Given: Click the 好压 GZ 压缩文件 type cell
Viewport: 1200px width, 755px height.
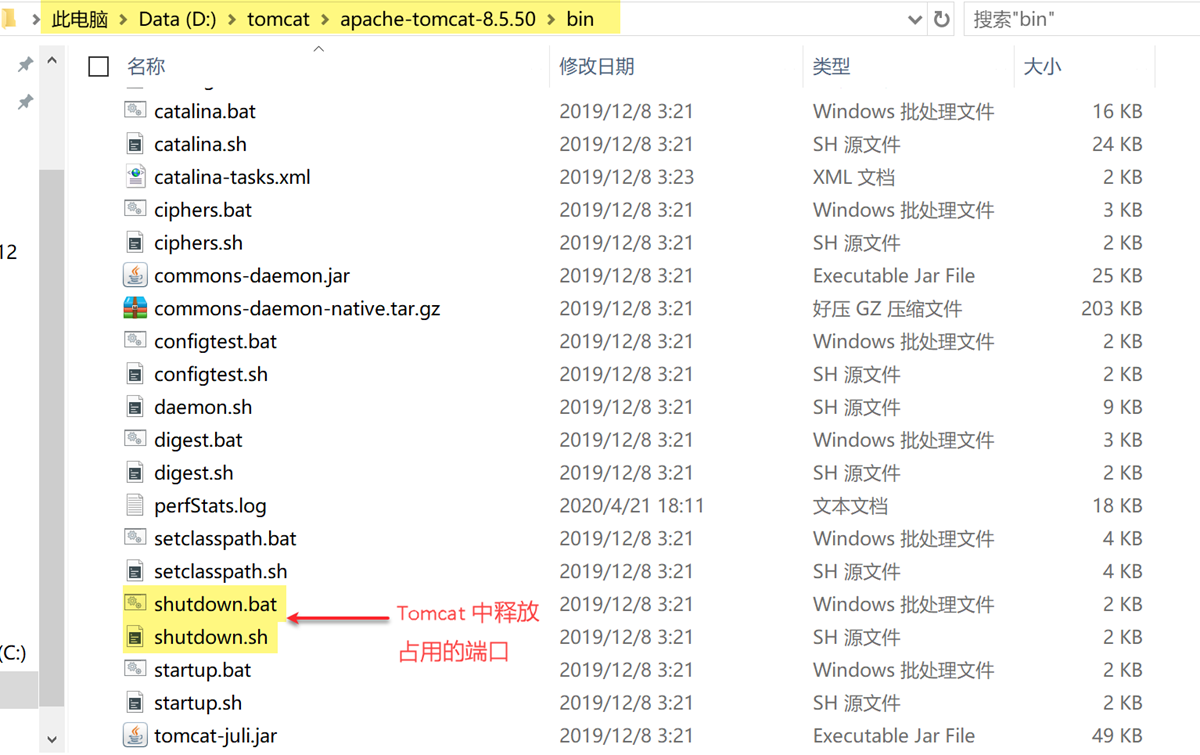Looking at the screenshot, I should click(887, 308).
